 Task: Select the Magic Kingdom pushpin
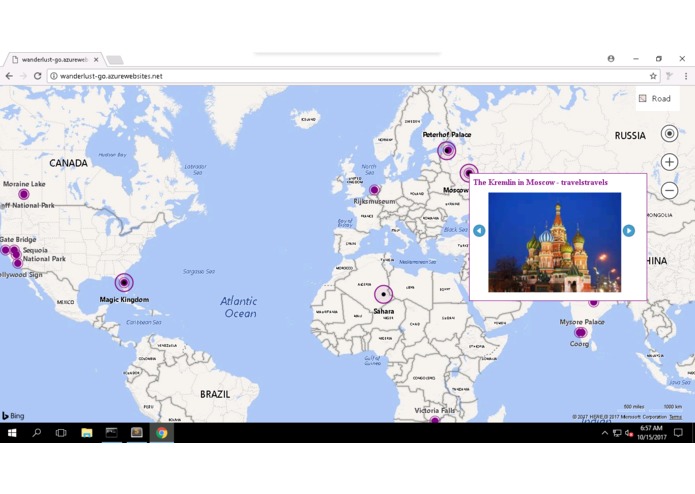pyautogui.click(x=124, y=282)
